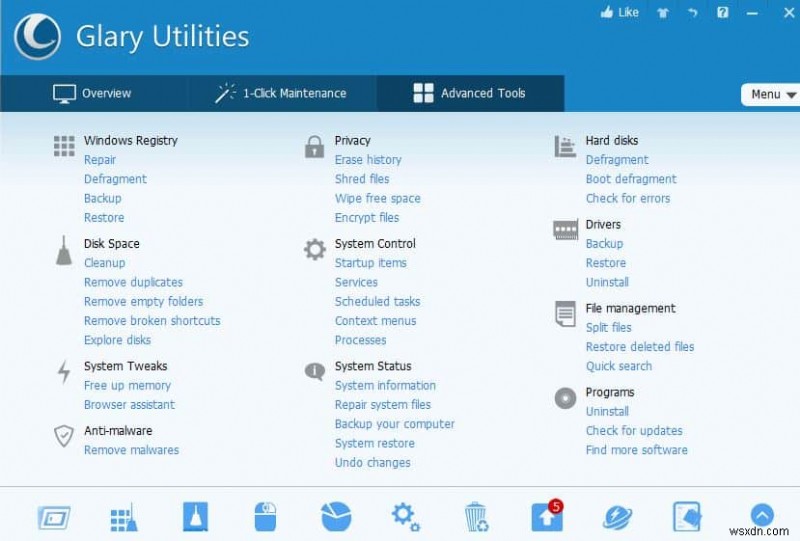Click Check for updates link

pyautogui.click(x=634, y=431)
